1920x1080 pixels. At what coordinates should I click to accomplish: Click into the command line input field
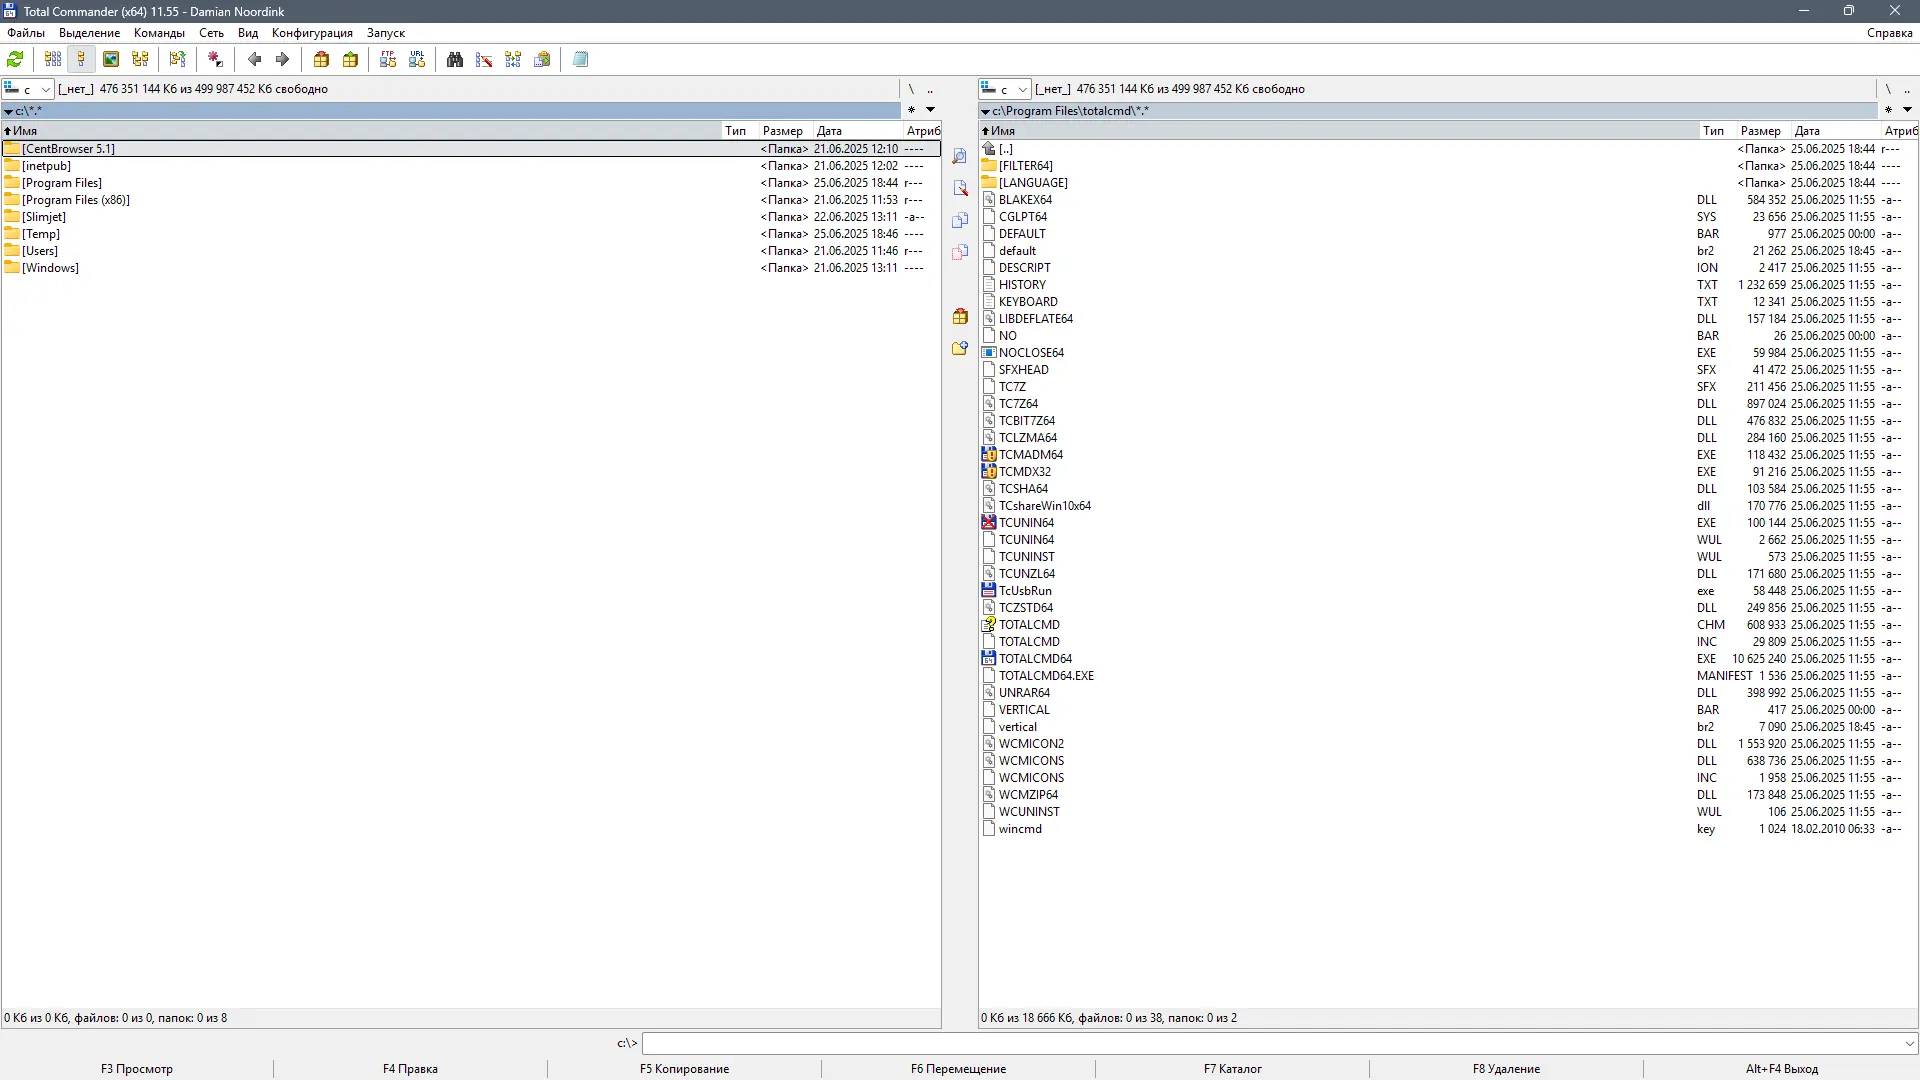coord(1270,1043)
